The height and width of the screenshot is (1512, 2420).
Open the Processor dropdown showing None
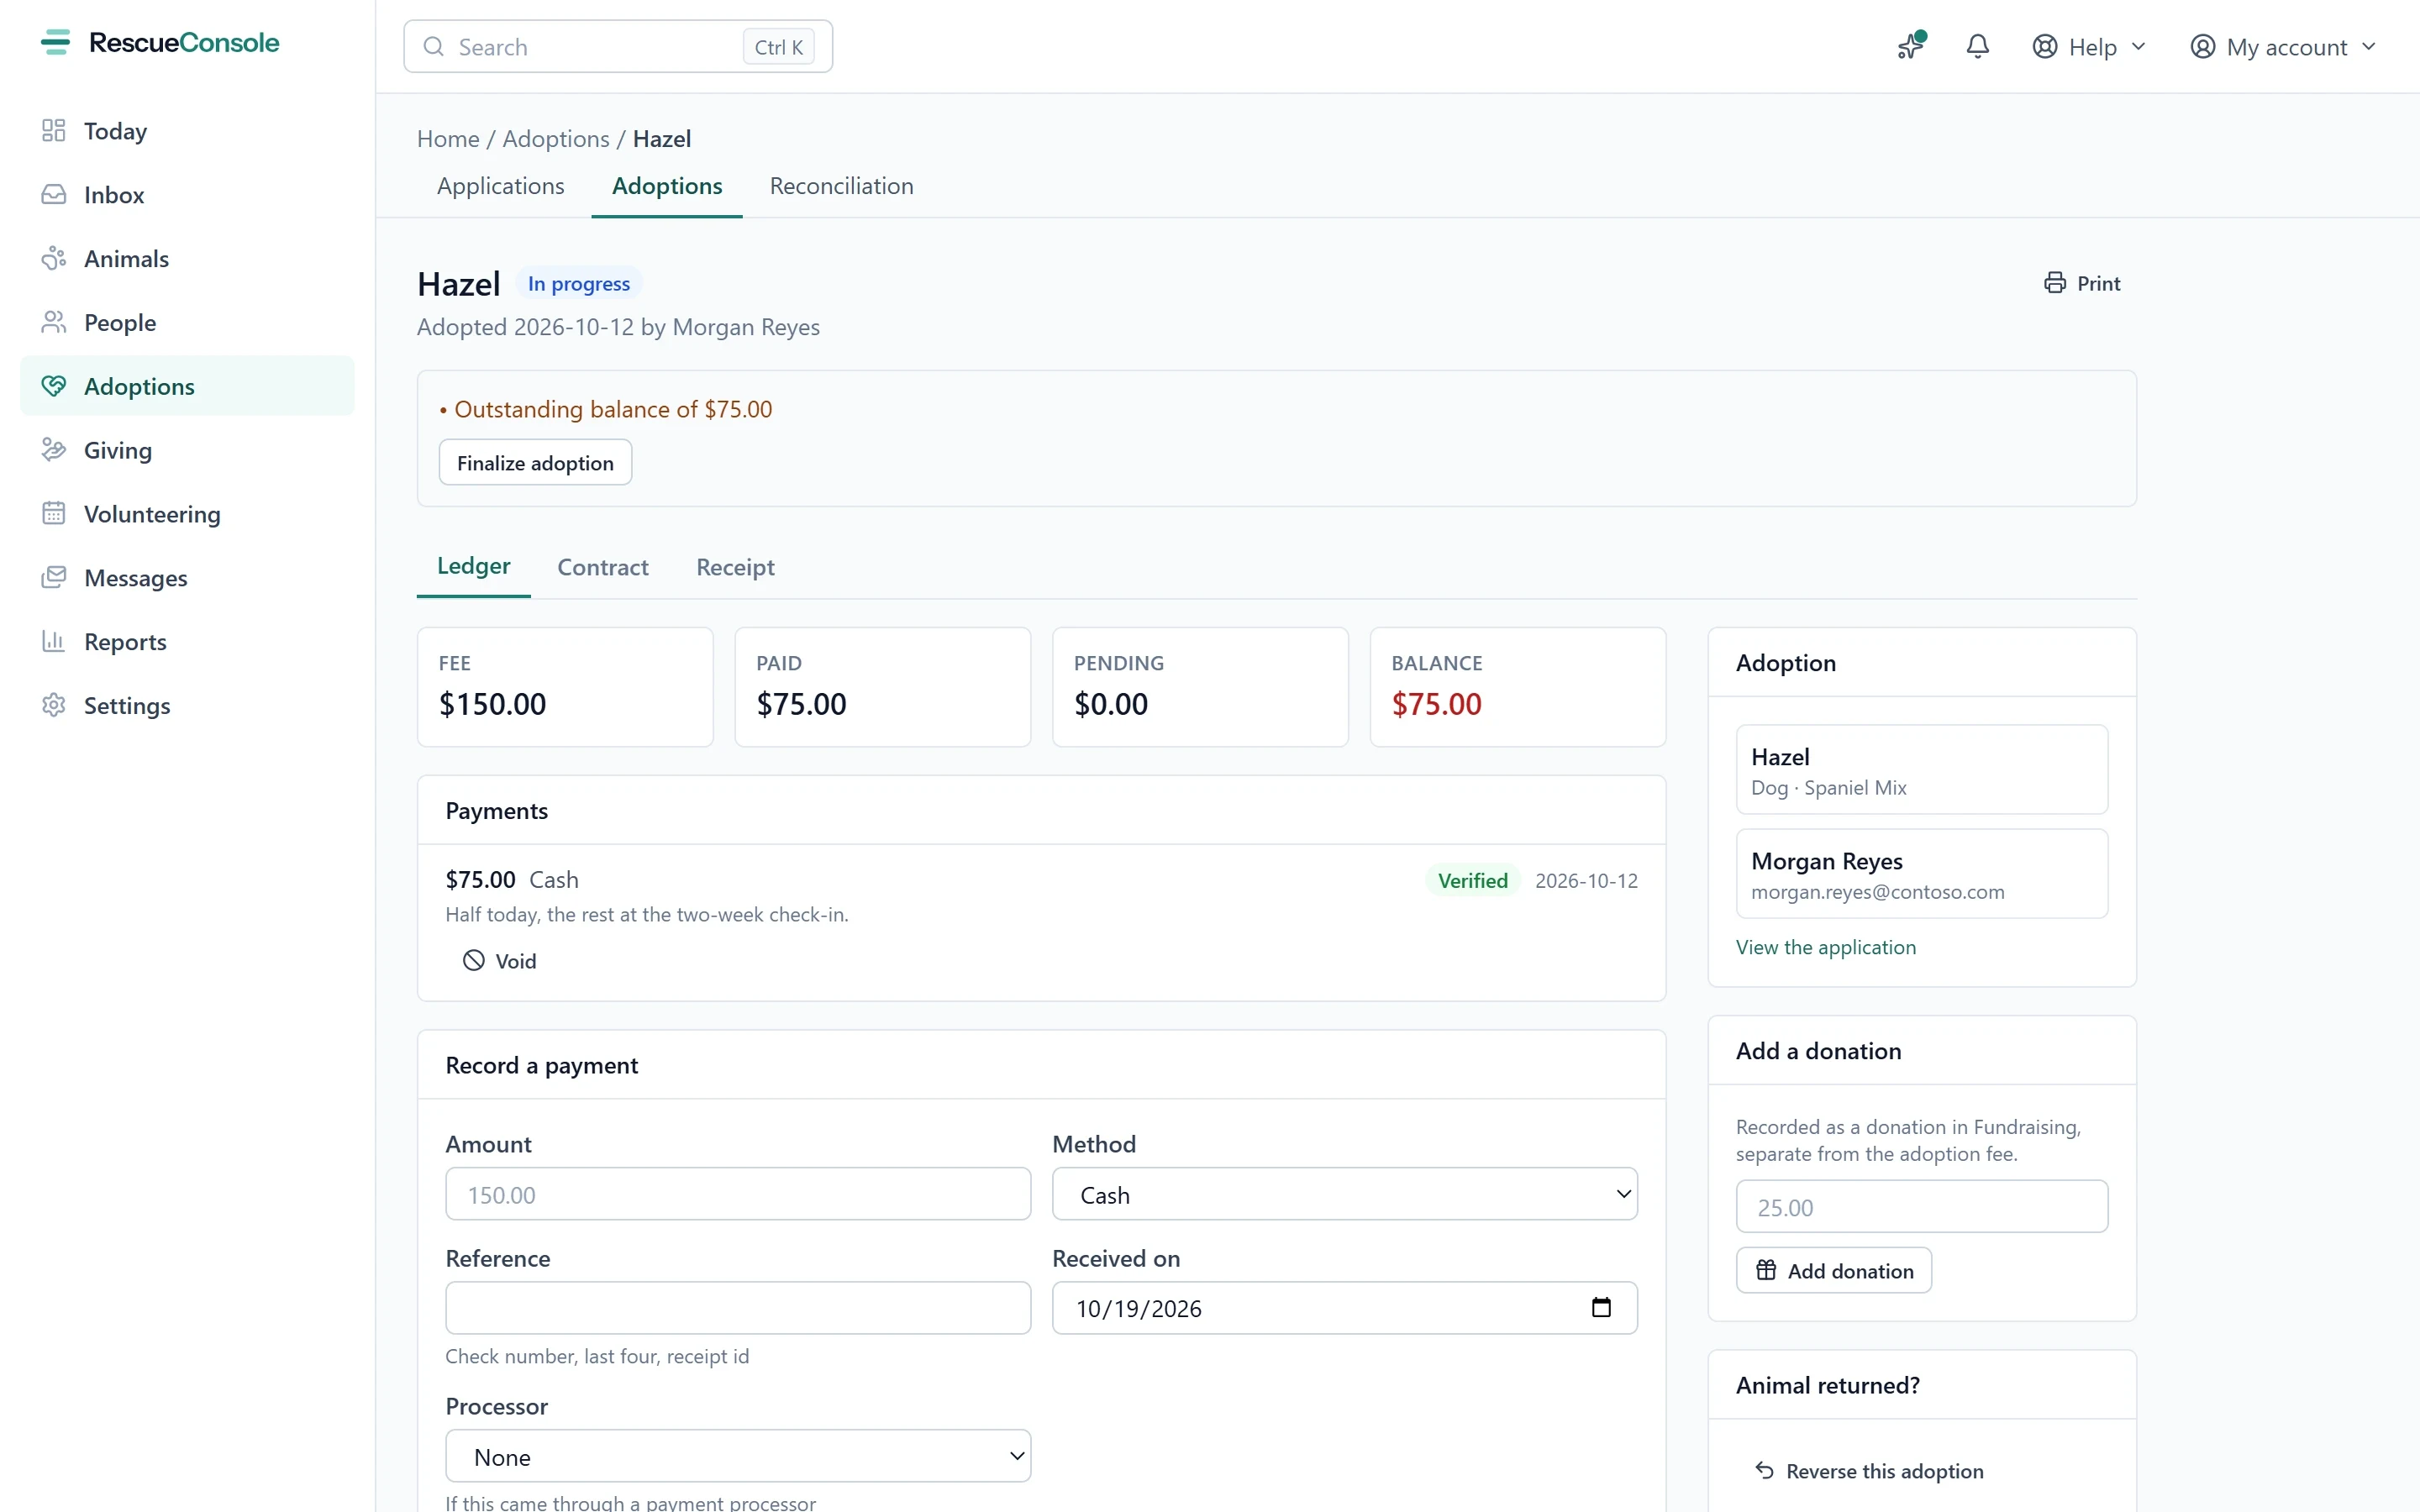[x=738, y=1456]
